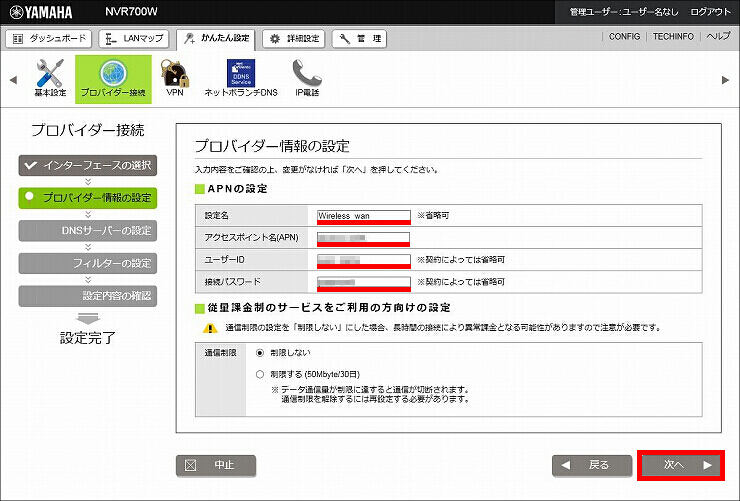
Task: Select 設定内容の確認 step
Action: point(88,296)
